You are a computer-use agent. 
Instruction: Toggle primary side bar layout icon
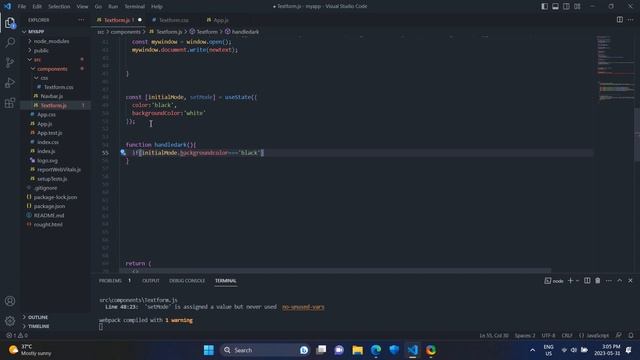544,7
